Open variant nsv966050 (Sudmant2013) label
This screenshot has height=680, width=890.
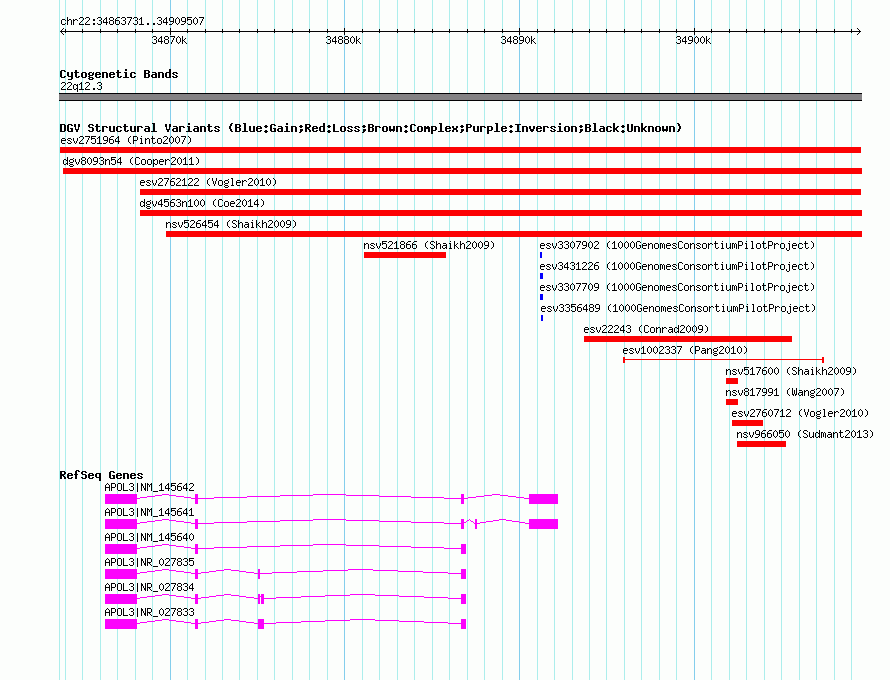805,434
